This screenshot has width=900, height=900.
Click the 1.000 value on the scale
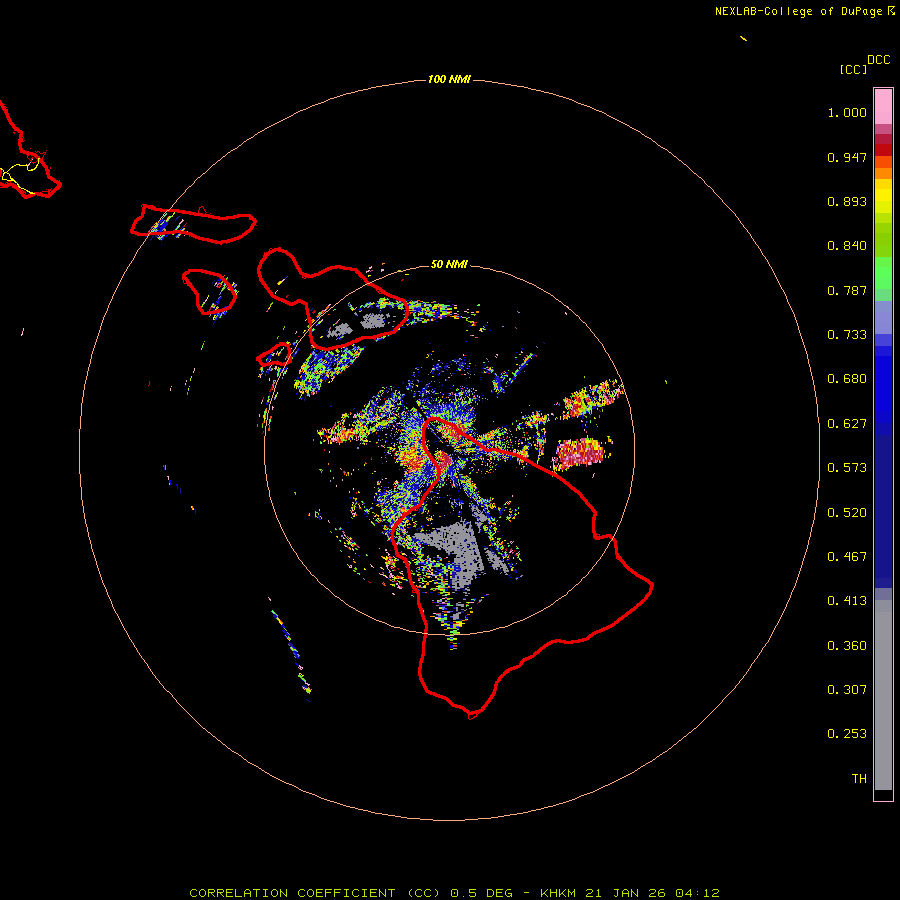[847, 112]
